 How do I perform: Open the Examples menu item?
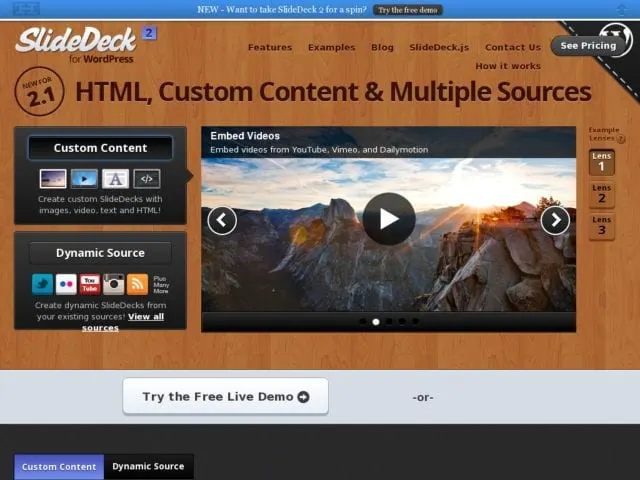tap(331, 47)
